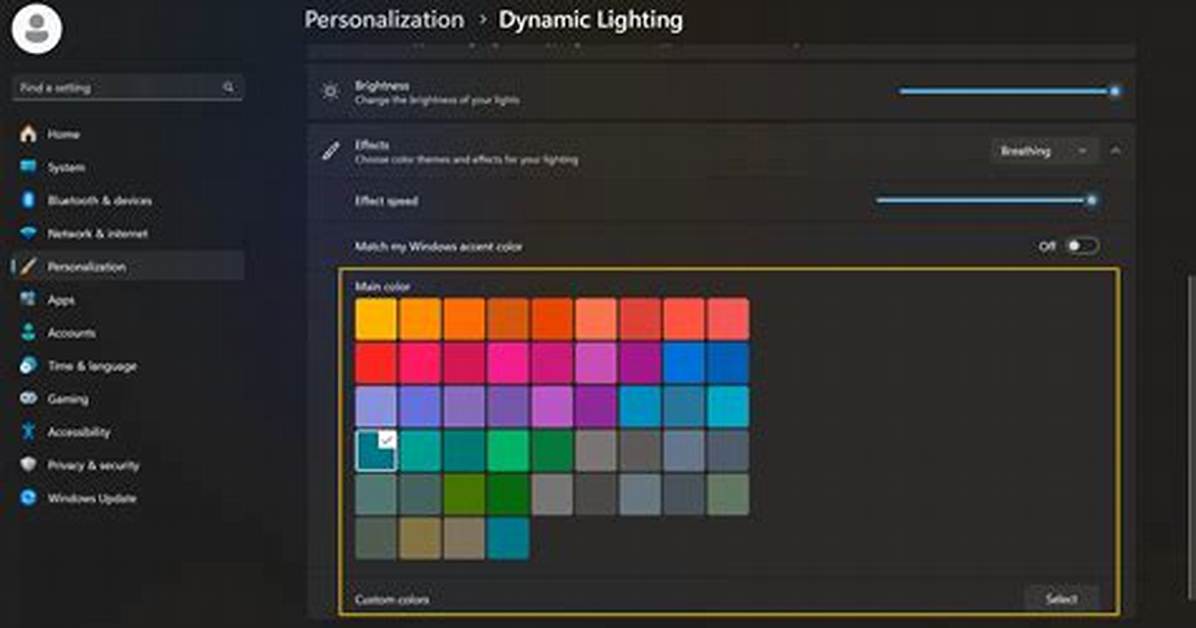Viewport: 1196px width, 628px height.
Task: Click the Accessibility figure icon
Action: point(28,432)
